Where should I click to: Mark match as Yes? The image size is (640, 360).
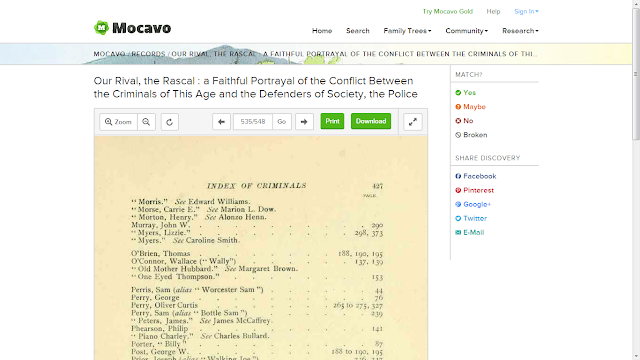(x=465, y=93)
